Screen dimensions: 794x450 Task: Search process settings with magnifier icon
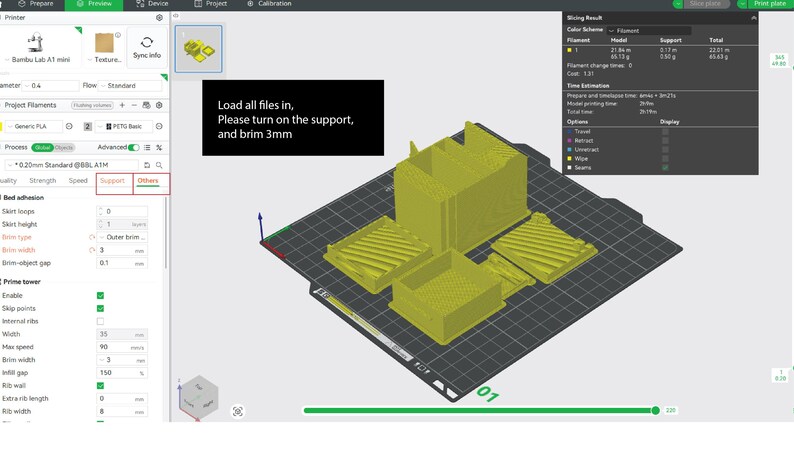159,165
